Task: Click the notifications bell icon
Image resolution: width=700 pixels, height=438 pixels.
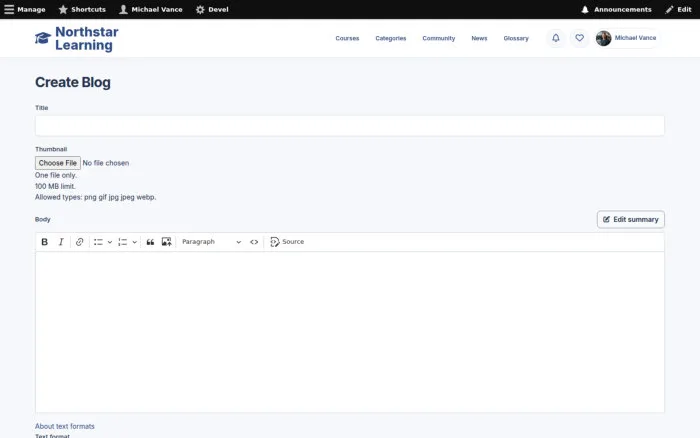Action: pos(556,38)
